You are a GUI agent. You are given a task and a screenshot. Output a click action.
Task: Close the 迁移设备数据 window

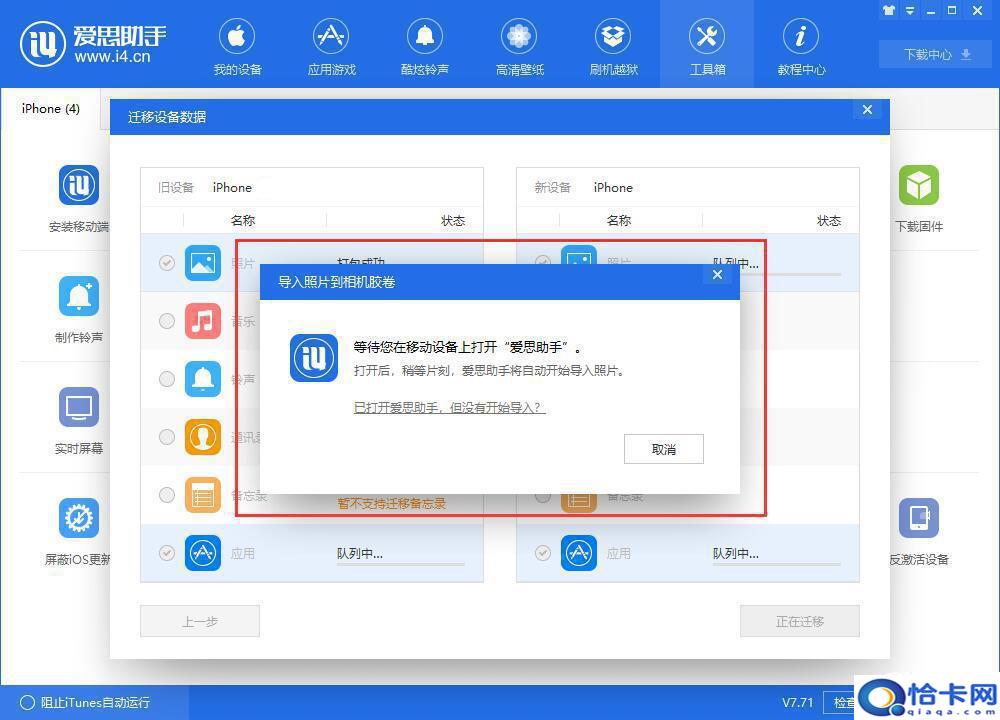[867, 110]
